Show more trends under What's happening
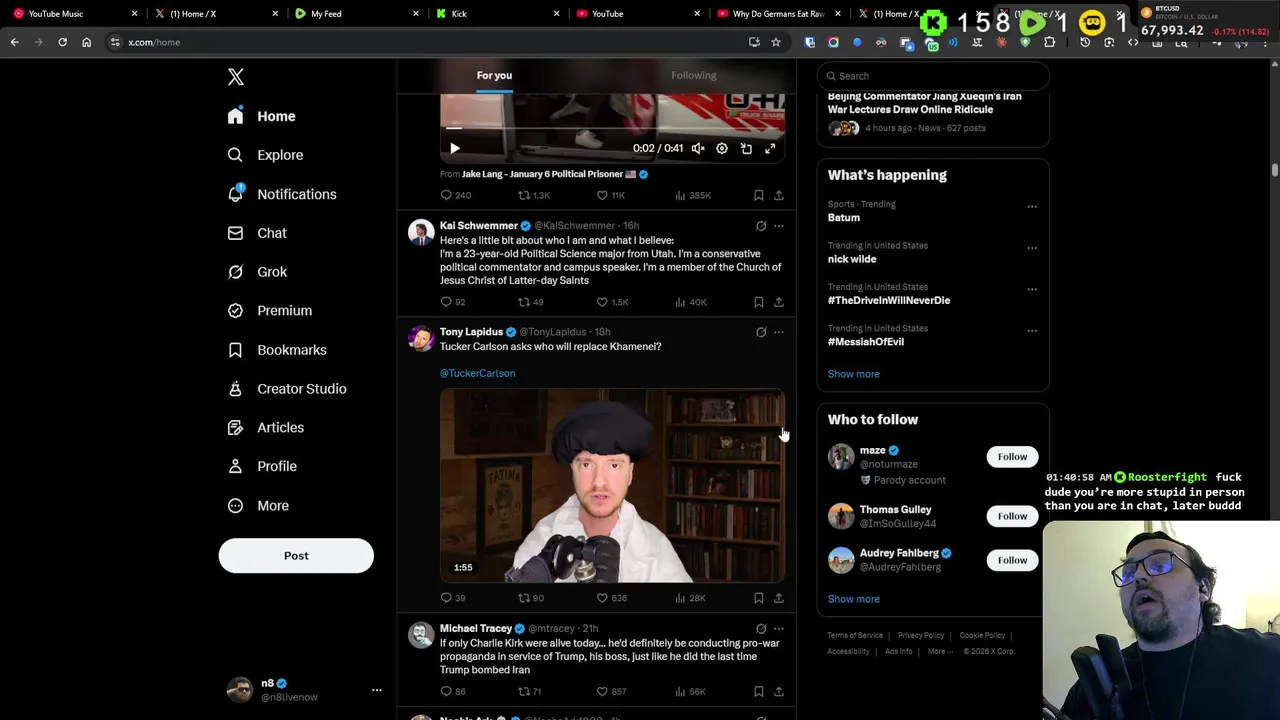This screenshot has height=720, width=1280. [853, 374]
